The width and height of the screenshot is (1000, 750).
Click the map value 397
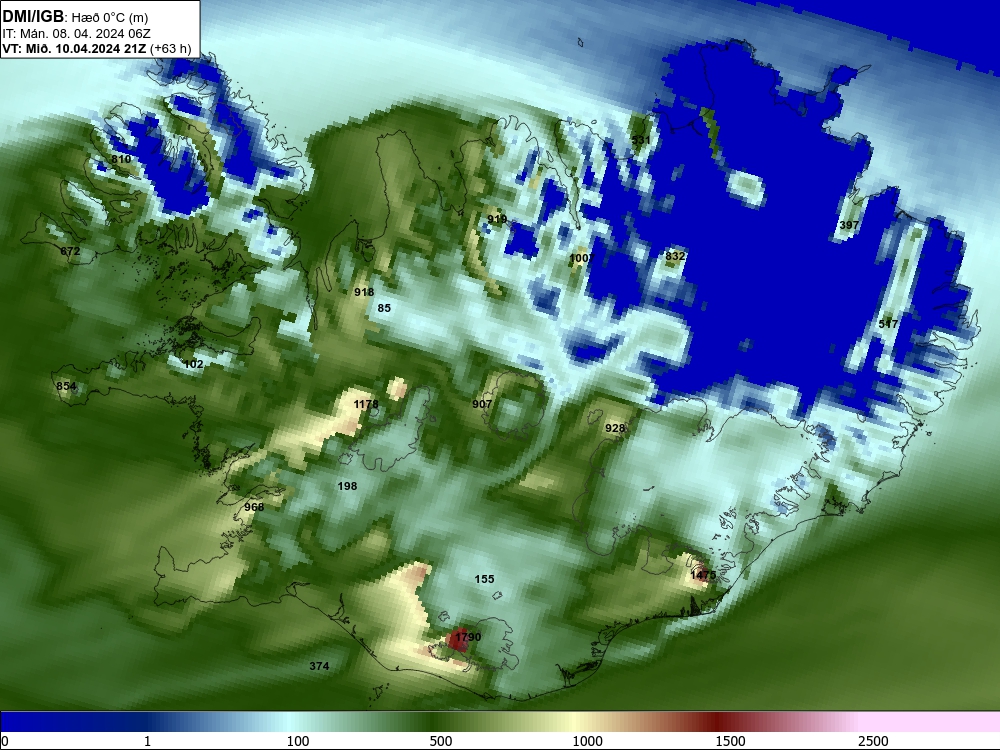point(849,225)
